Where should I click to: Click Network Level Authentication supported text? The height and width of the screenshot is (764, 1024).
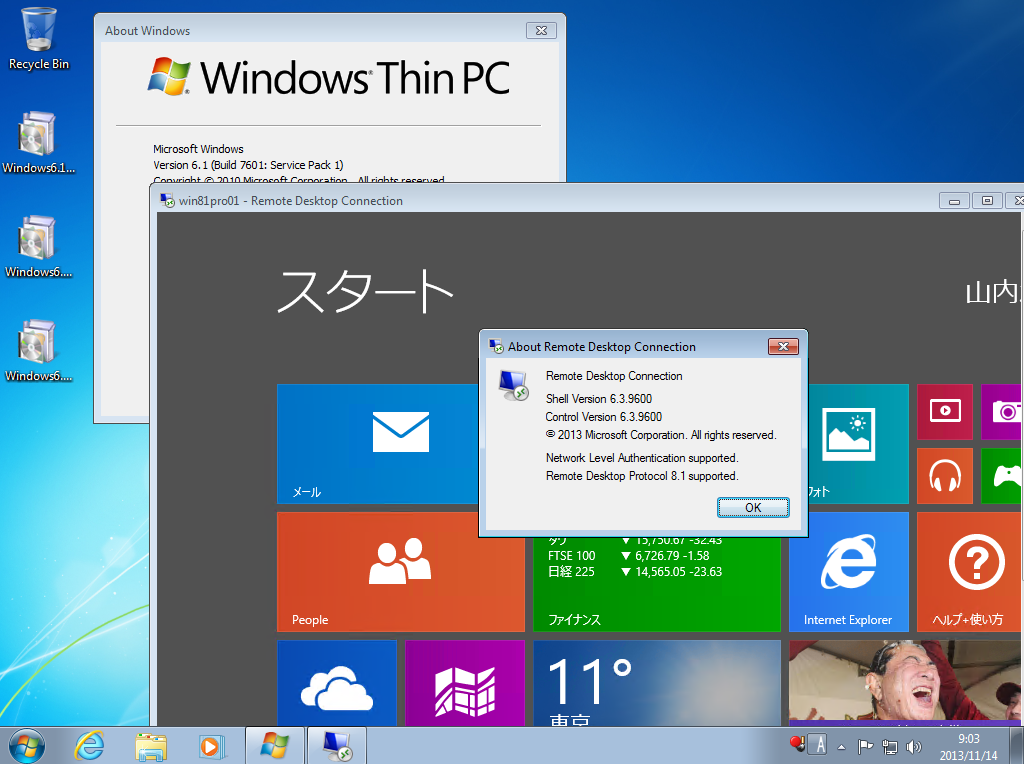coord(642,458)
